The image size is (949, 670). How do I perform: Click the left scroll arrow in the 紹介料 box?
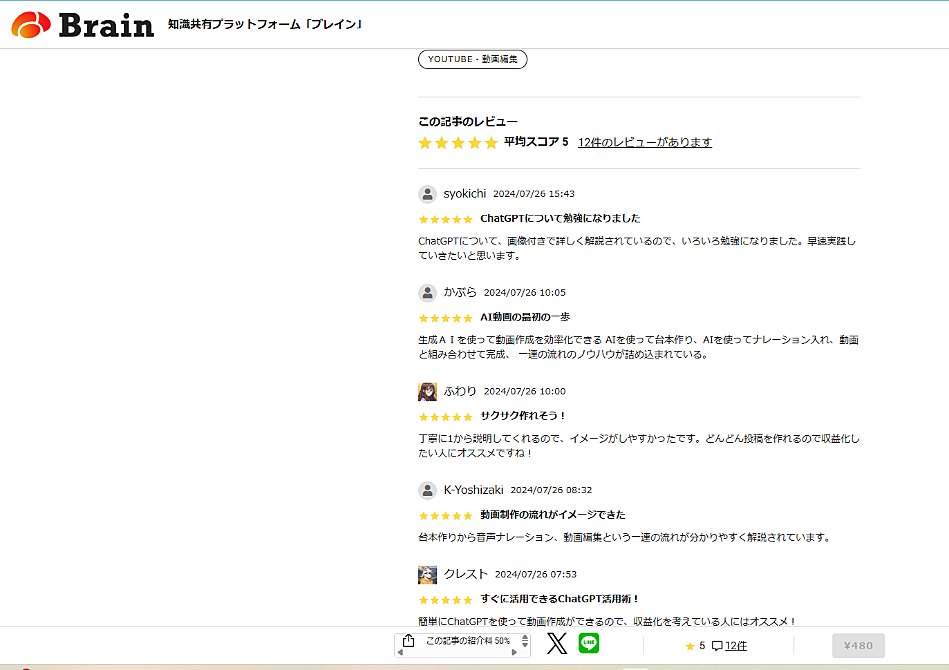(x=399, y=652)
